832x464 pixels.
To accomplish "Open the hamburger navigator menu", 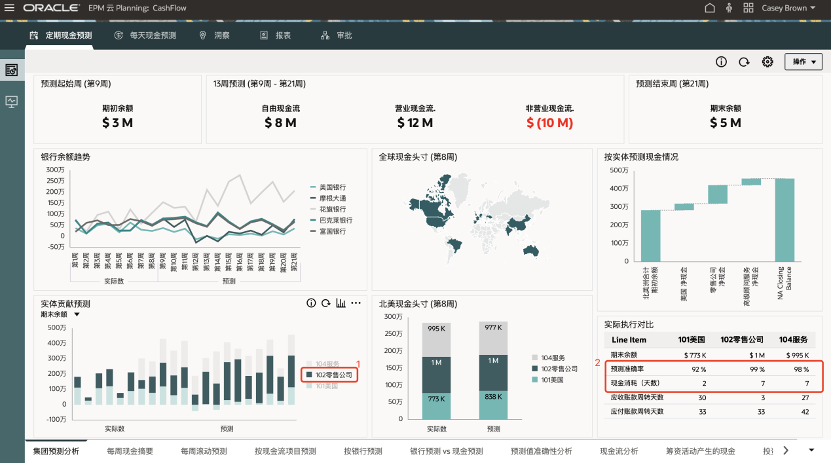I will (11, 8).
